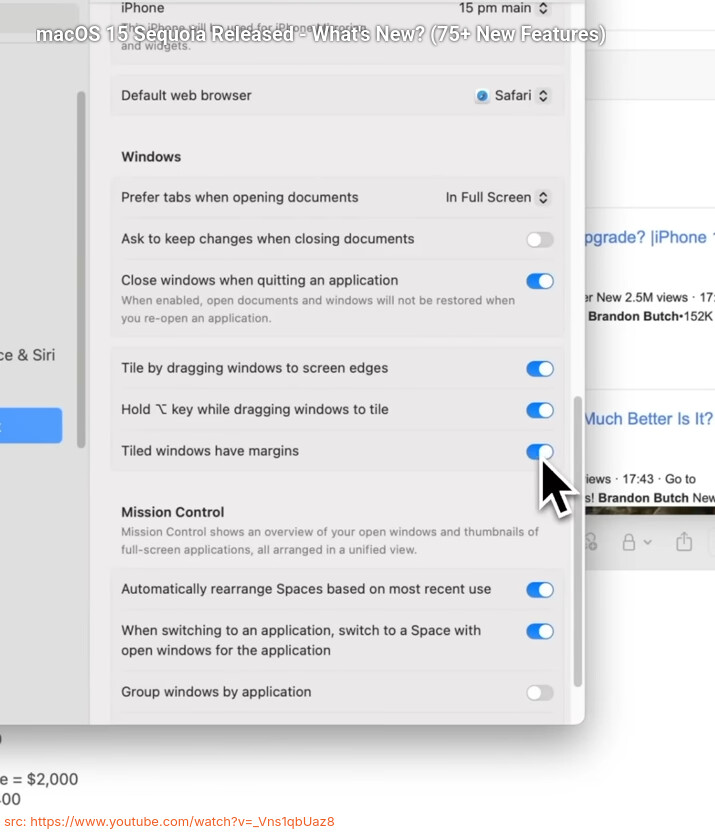
Task: Click the Safari compass icon
Action: pos(483,96)
